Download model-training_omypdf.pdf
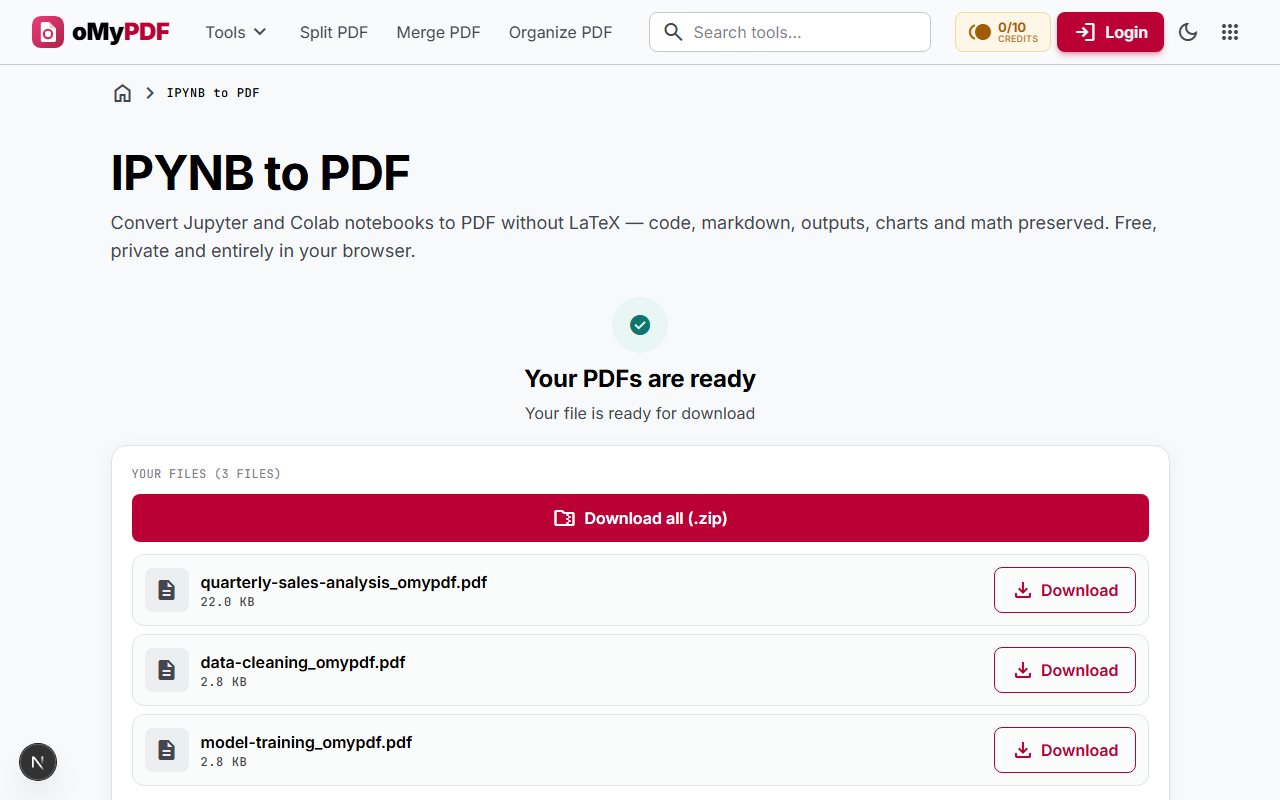The height and width of the screenshot is (800, 1280). 1064,750
